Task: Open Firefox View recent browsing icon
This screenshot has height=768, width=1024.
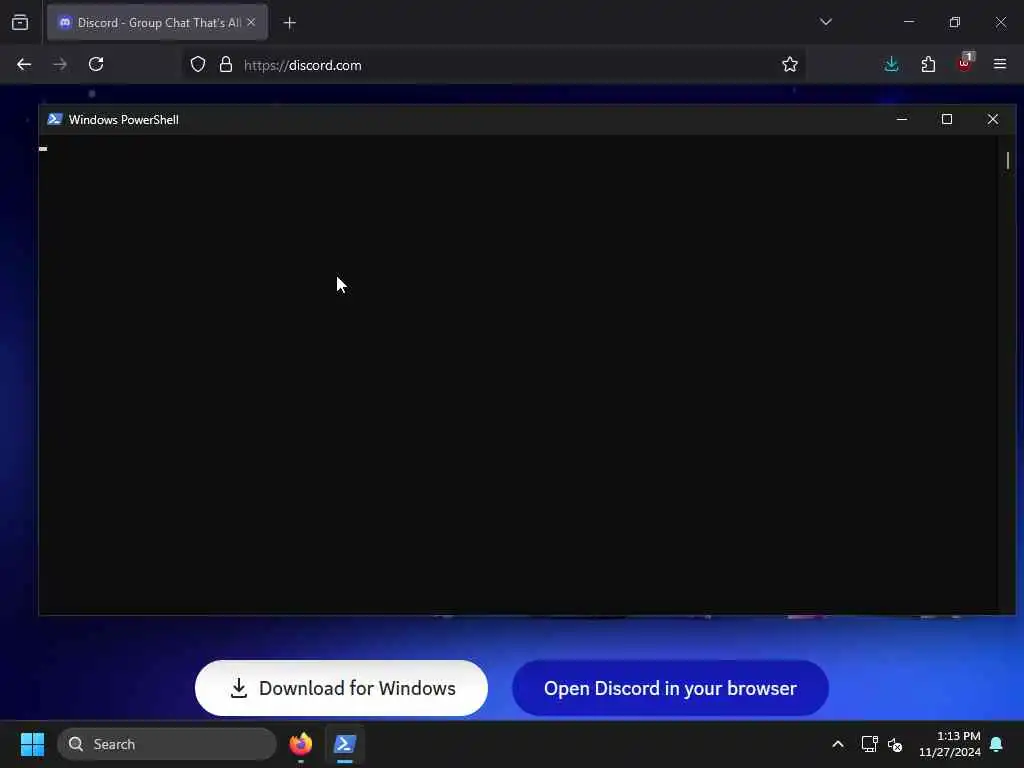Action: (20, 23)
